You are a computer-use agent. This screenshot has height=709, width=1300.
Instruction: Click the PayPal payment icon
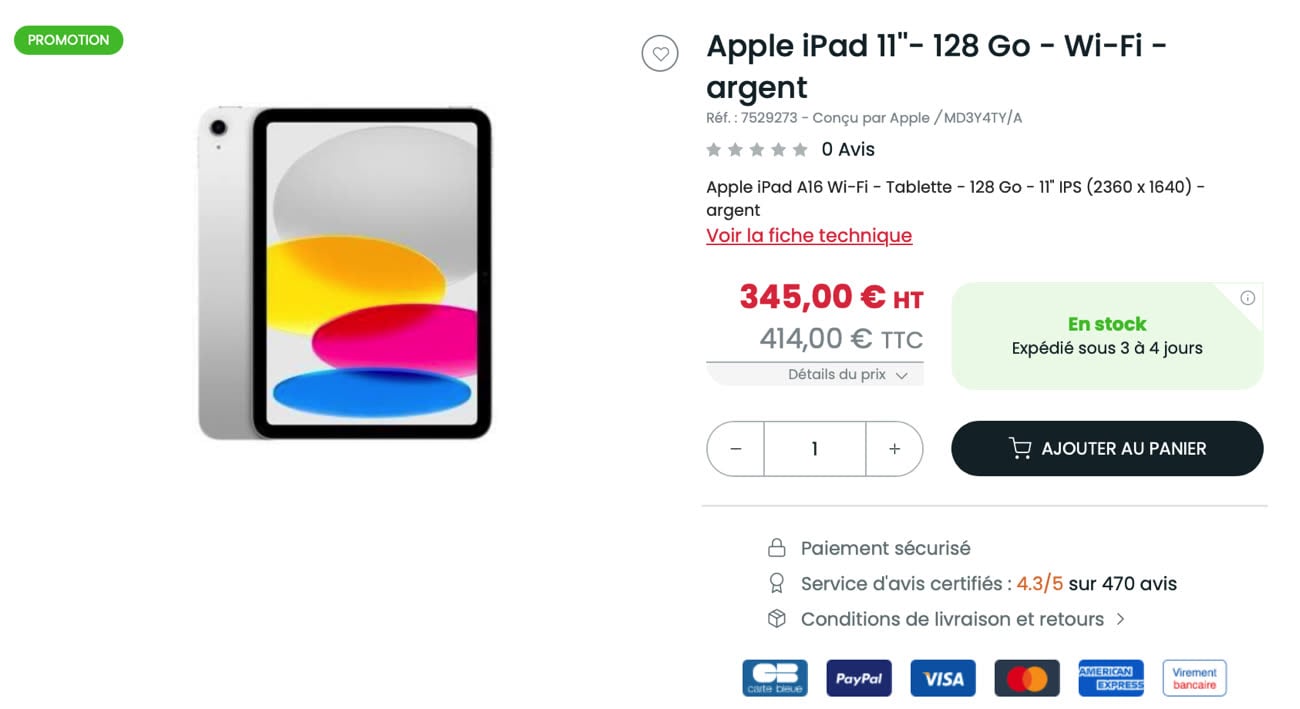tap(858, 678)
